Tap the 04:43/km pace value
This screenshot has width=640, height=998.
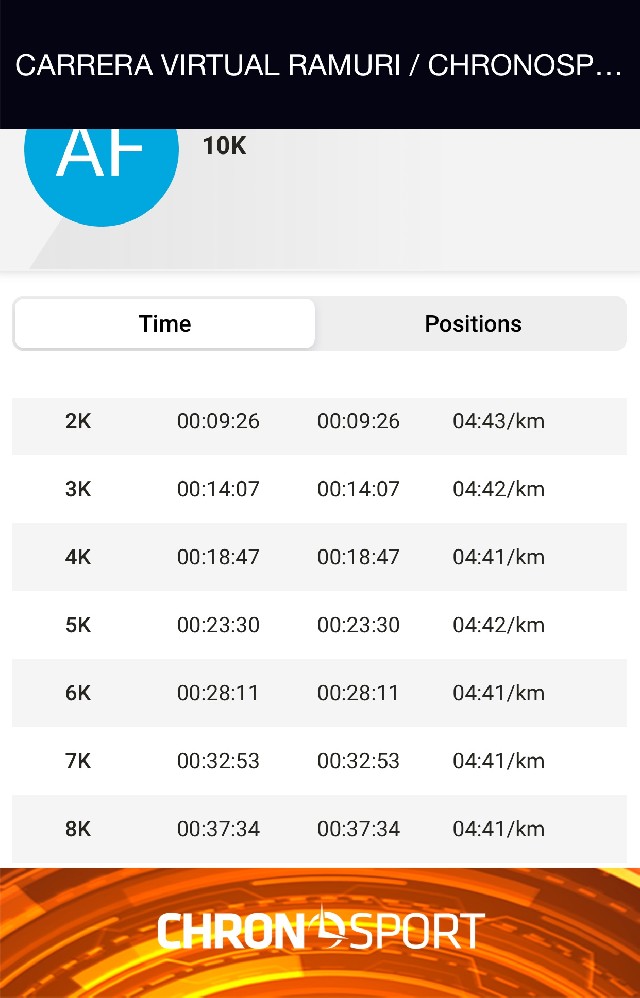coord(498,421)
